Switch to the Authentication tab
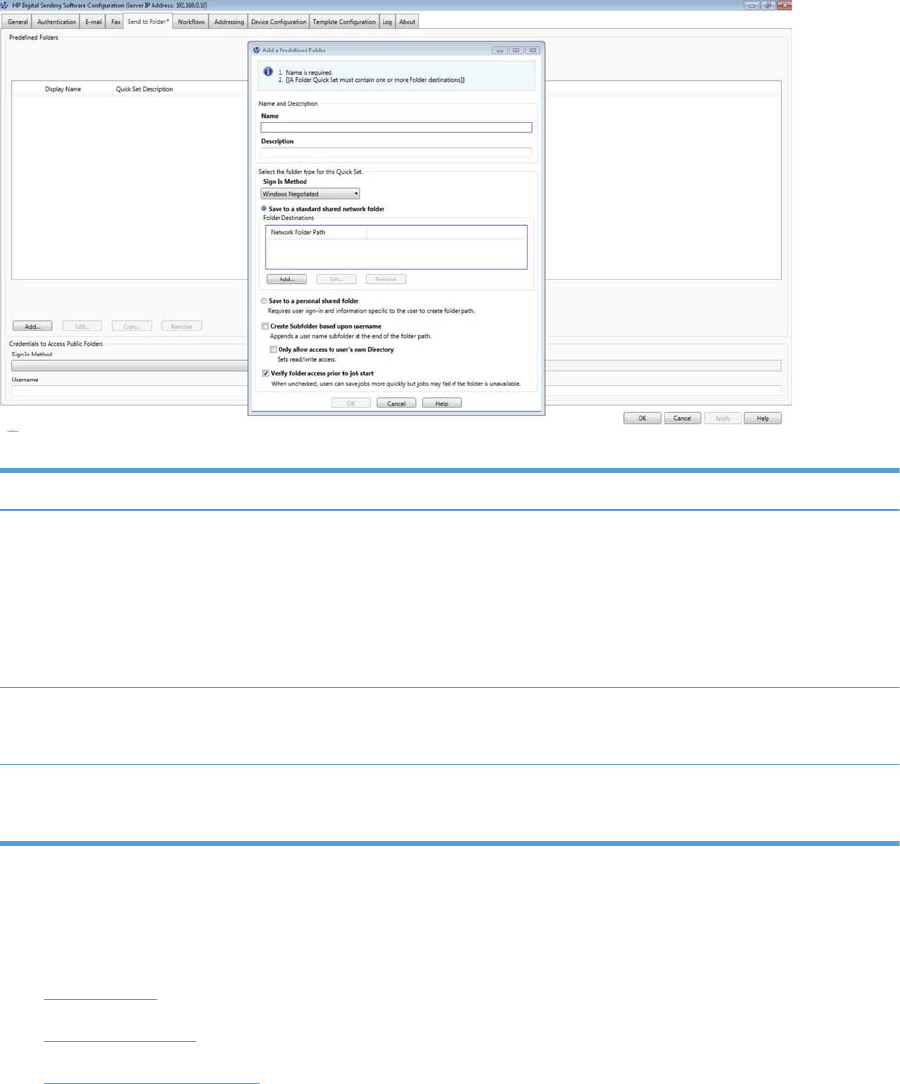The height and width of the screenshot is (1084, 900). click(x=57, y=21)
